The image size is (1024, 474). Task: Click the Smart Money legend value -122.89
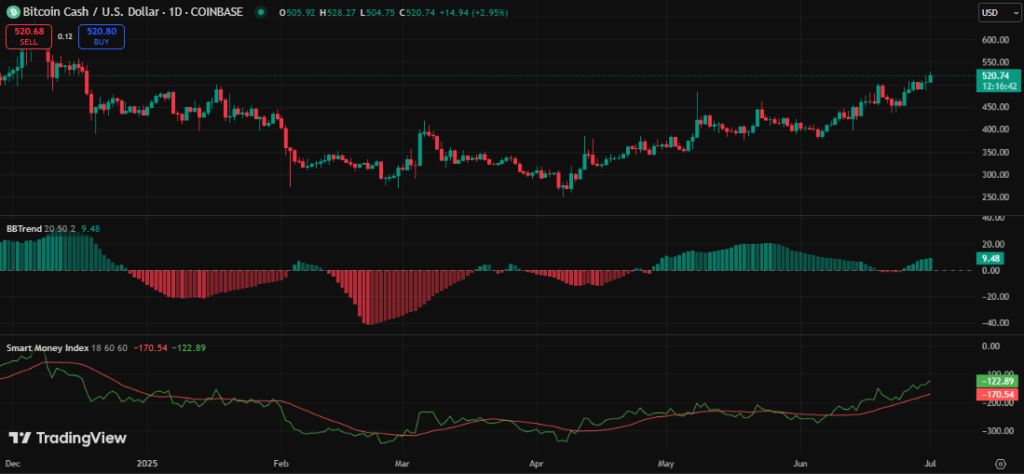click(189, 347)
